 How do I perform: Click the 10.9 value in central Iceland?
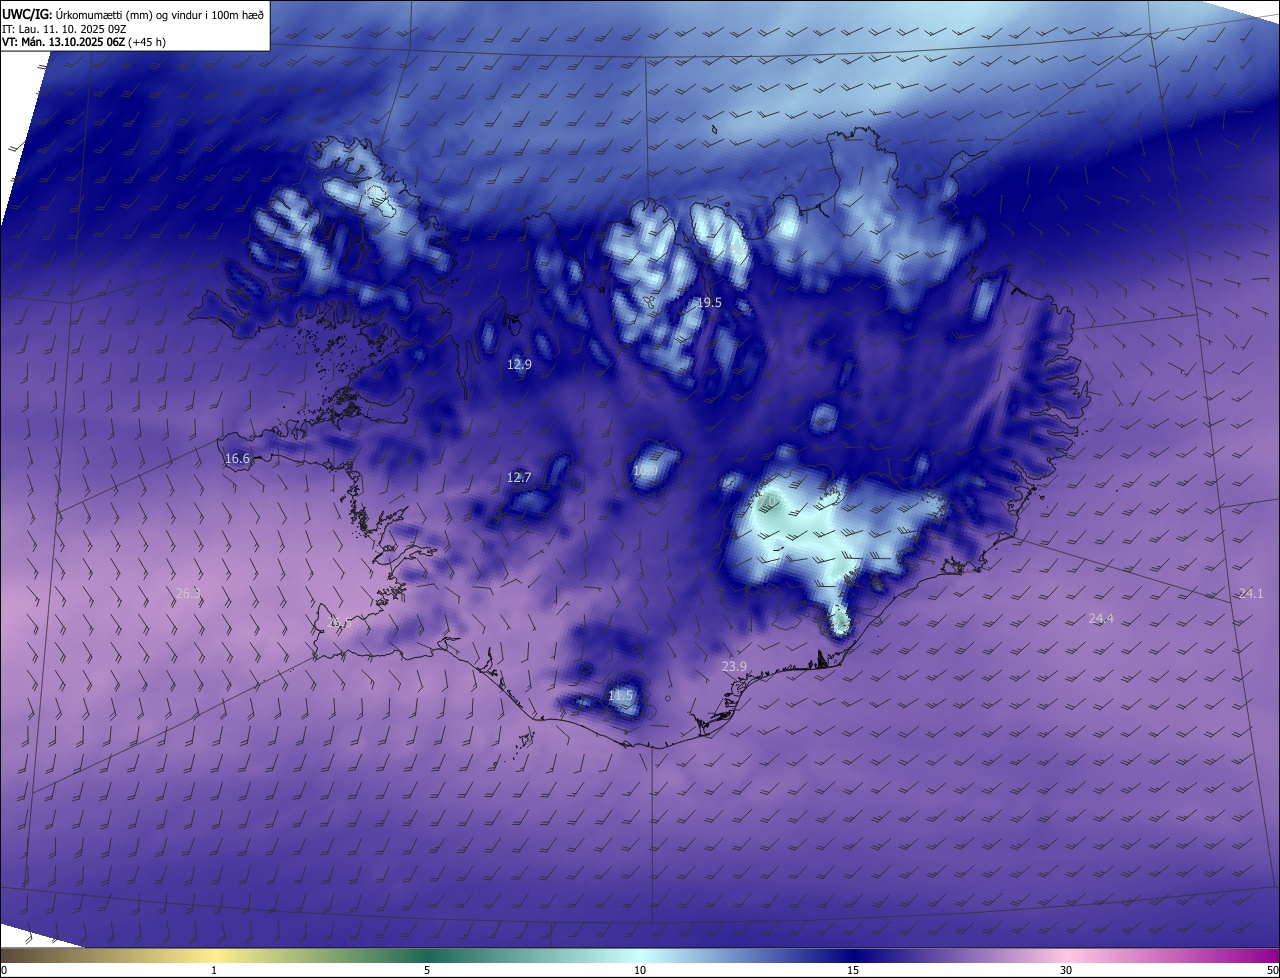646,471
